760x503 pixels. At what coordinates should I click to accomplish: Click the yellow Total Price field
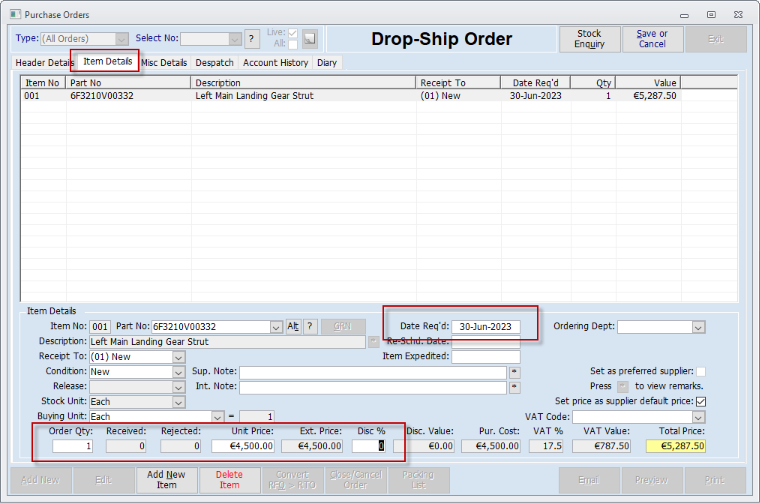tap(676, 446)
